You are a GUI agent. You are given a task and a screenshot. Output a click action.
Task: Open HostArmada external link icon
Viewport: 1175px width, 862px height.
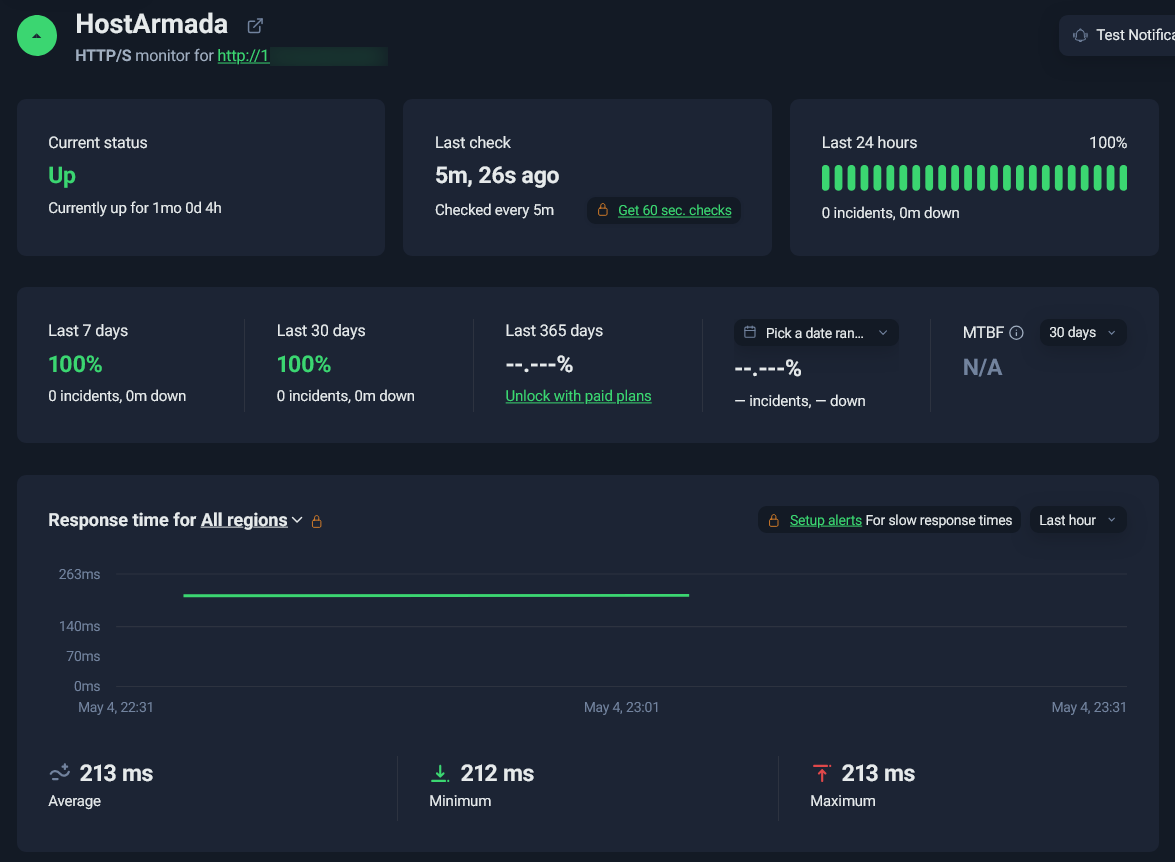(255, 25)
